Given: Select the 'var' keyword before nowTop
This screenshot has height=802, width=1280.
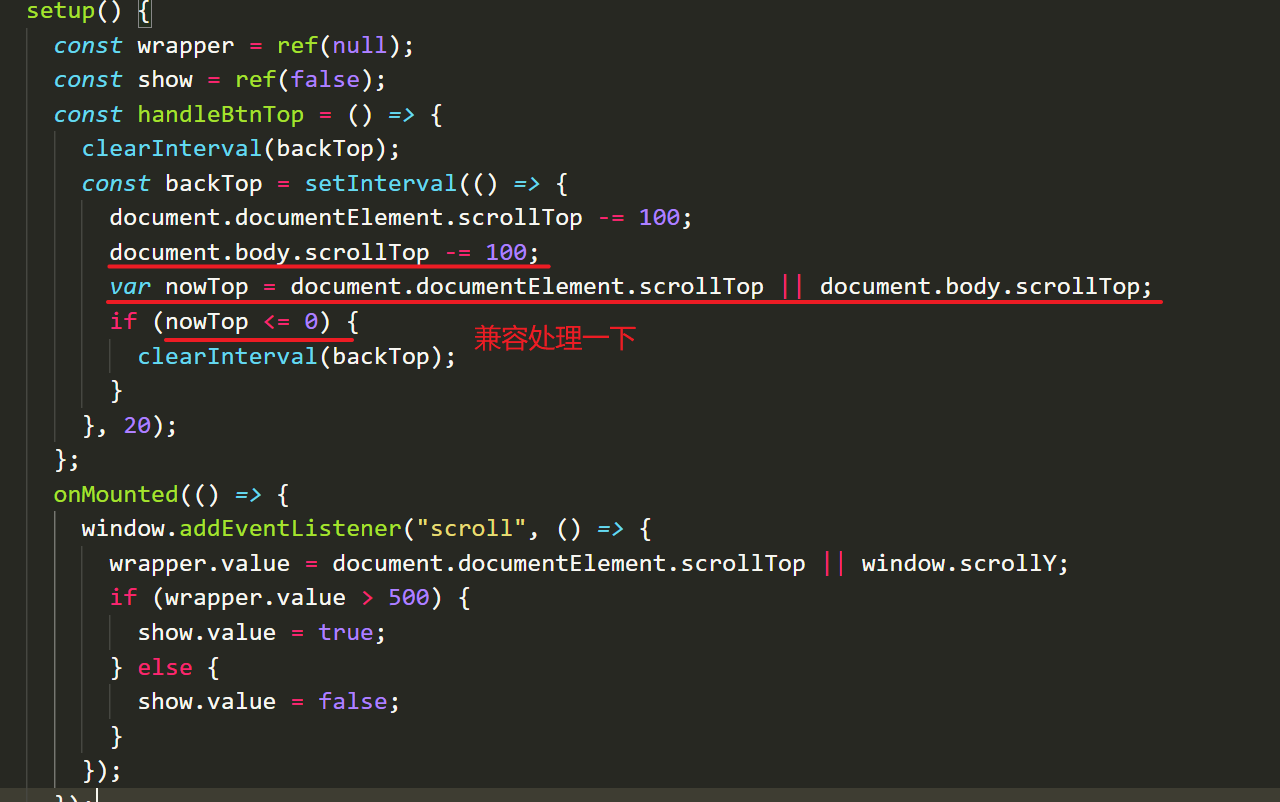Looking at the screenshot, I should tap(130, 287).
